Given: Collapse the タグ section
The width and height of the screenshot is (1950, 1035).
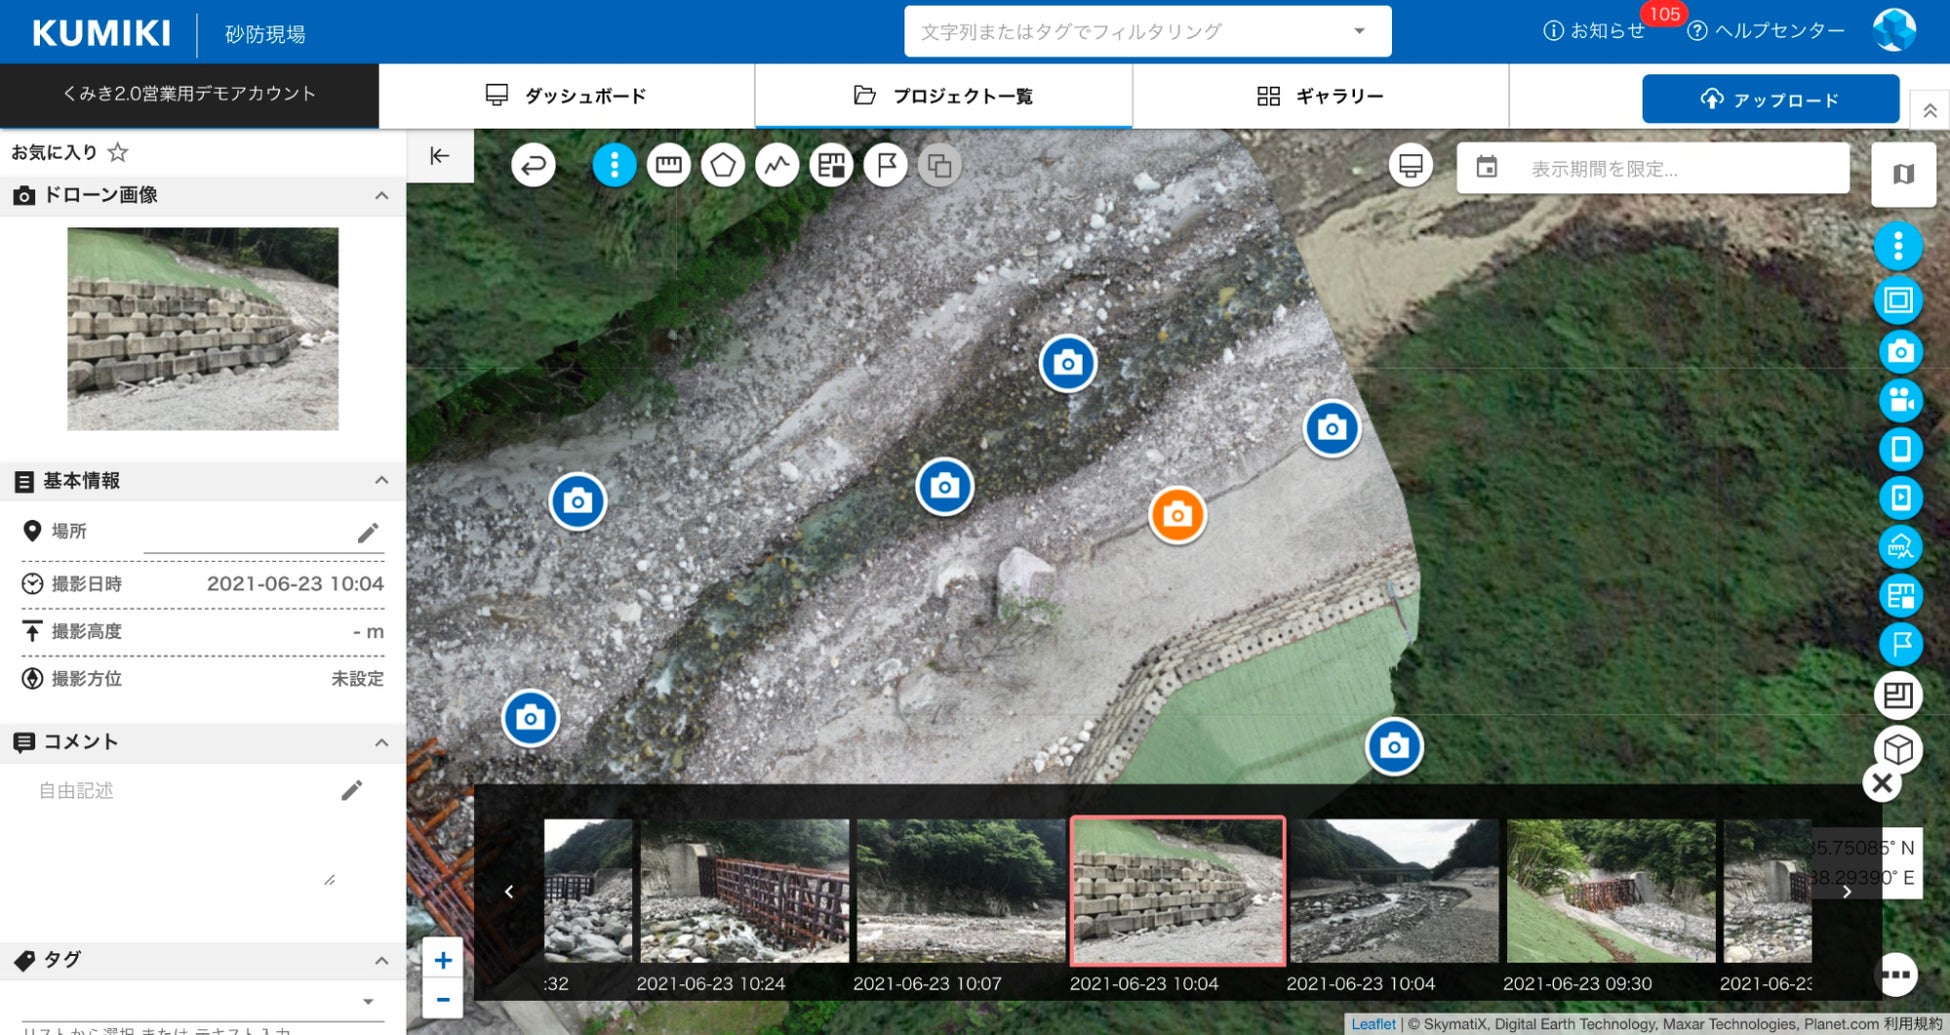Looking at the screenshot, I should 381,961.
